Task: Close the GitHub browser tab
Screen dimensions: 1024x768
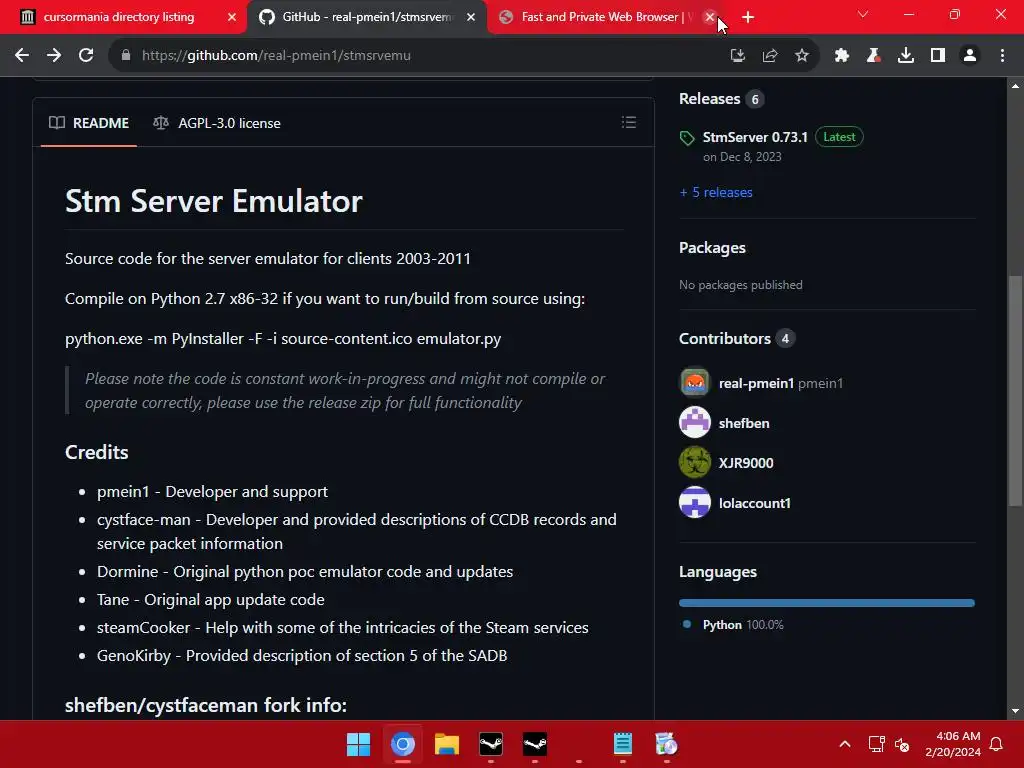Action: tap(471, 17)
